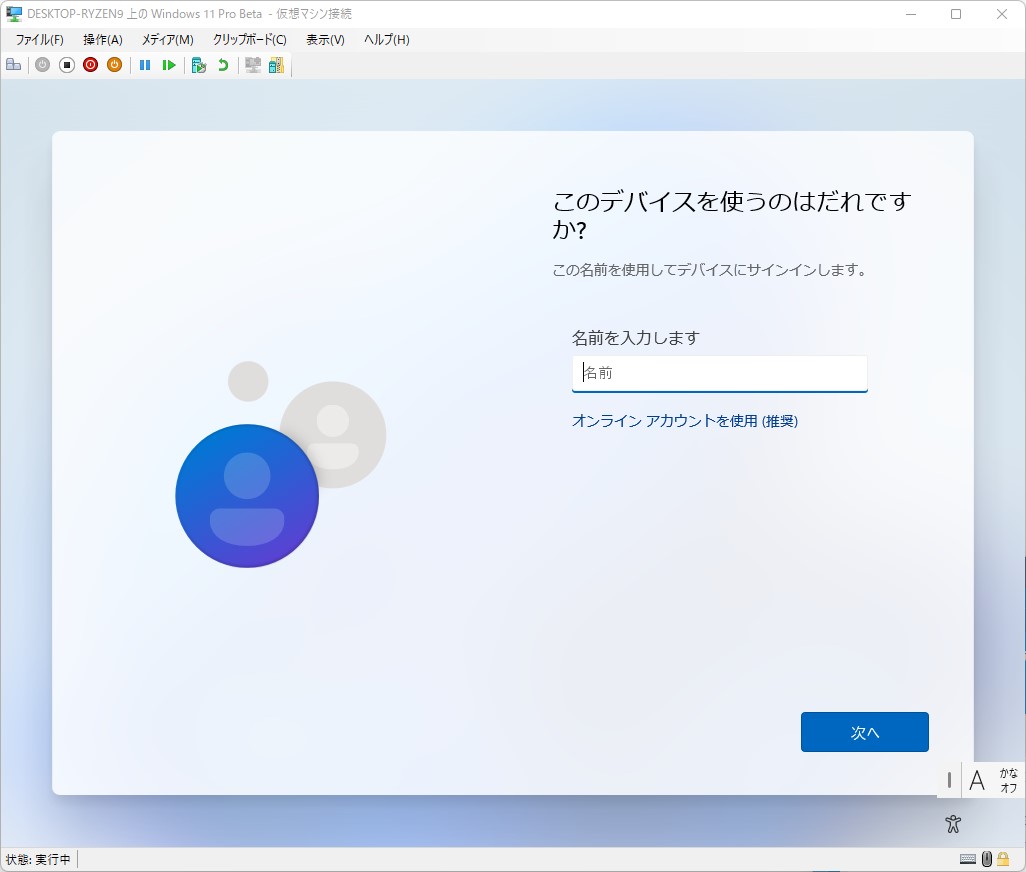Select the Start VM power icon

tap(41, 64)
